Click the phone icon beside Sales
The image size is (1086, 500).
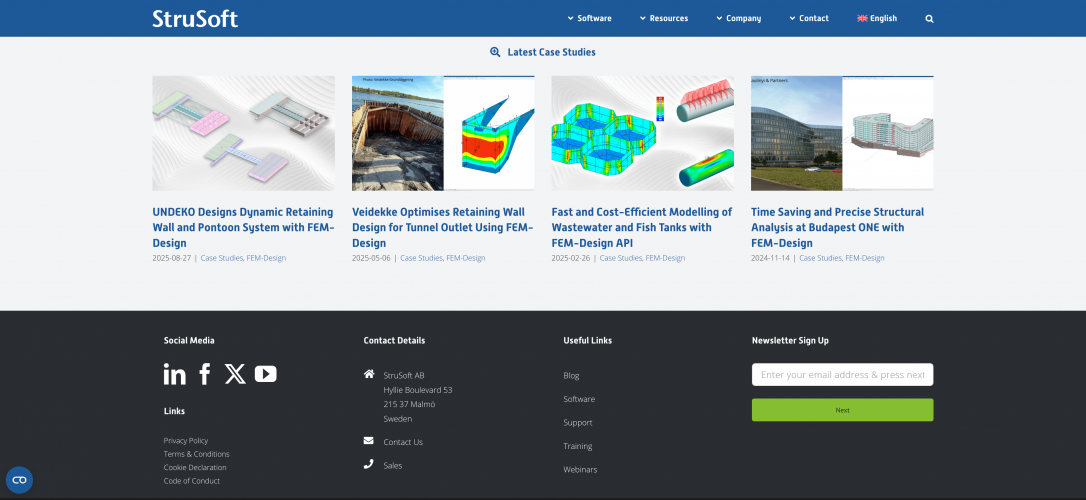368,464
